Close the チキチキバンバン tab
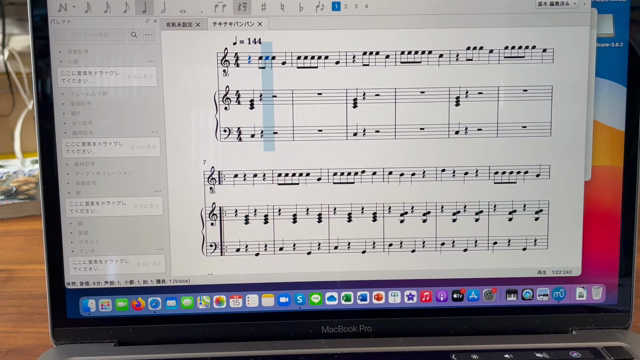 (x=260, y=24)
